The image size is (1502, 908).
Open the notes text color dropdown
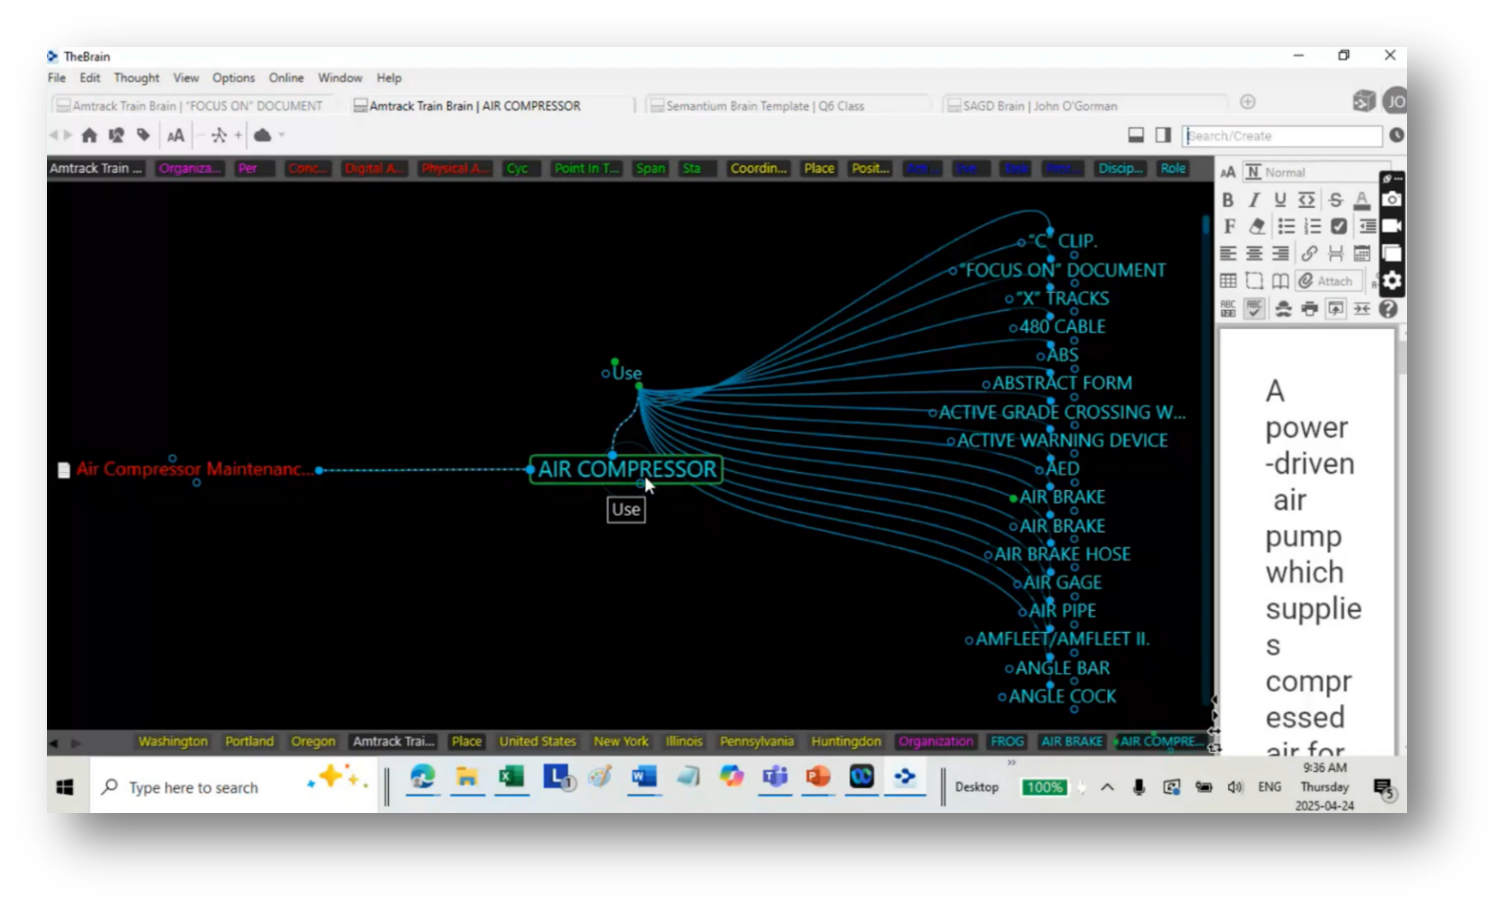click(1361, 200)
